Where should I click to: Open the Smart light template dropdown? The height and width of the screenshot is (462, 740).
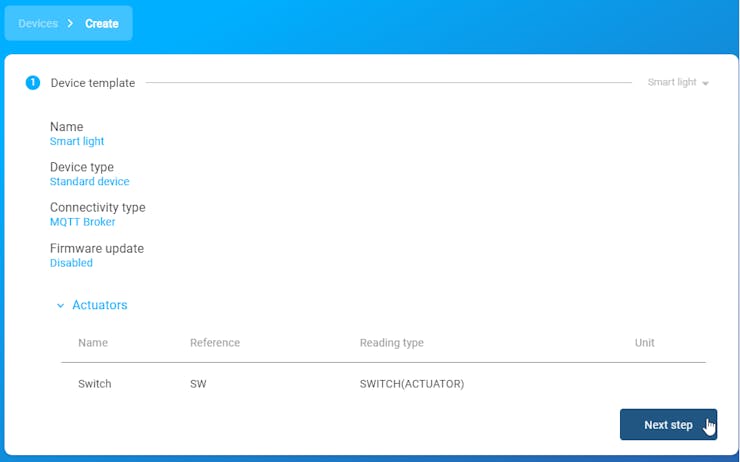pyautogui.click(x=678, y=83)
